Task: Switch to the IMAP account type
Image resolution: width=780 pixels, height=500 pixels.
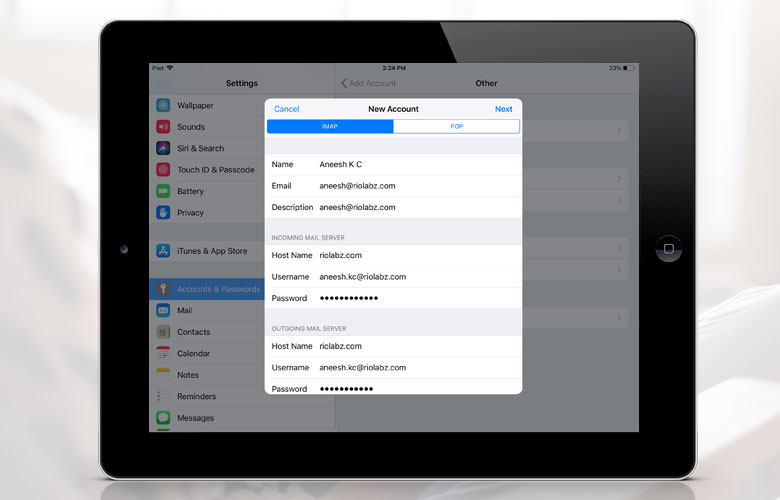Action: (x=329, y=127)
